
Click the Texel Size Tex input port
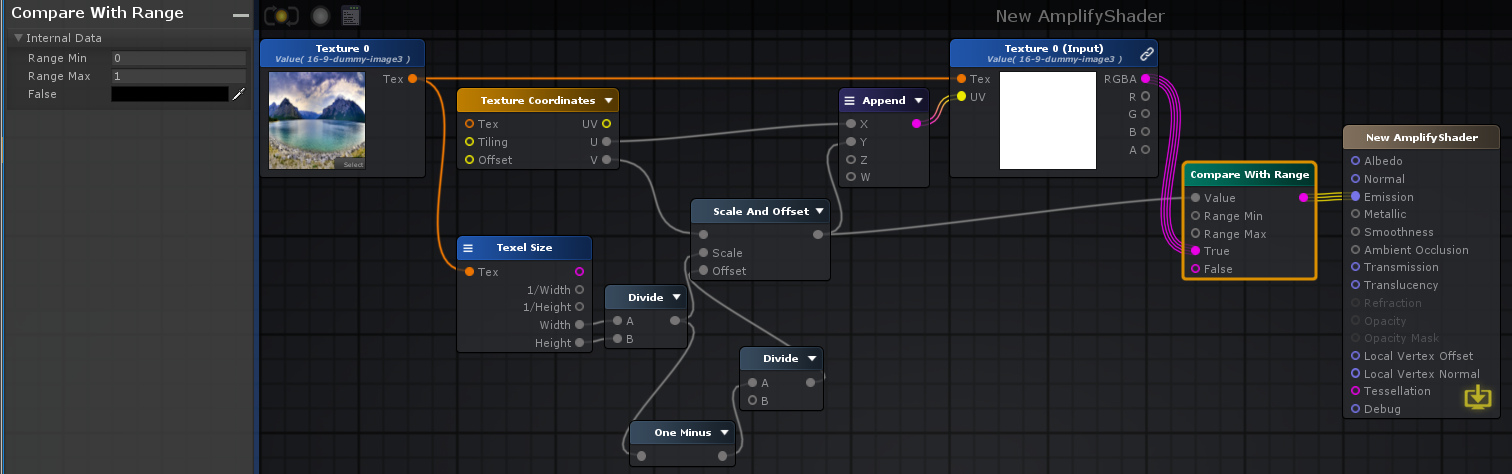click(x=469, y=272)
